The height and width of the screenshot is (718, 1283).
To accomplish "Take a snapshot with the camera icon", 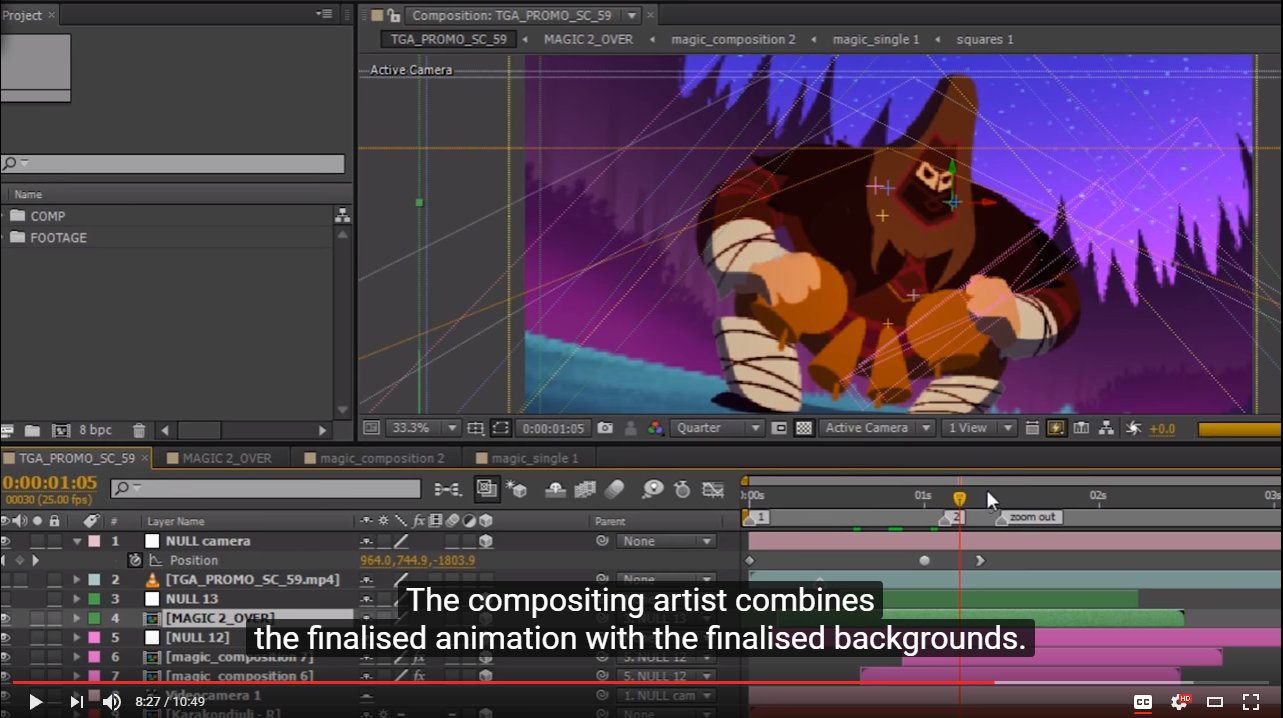I will coord(605,428).
